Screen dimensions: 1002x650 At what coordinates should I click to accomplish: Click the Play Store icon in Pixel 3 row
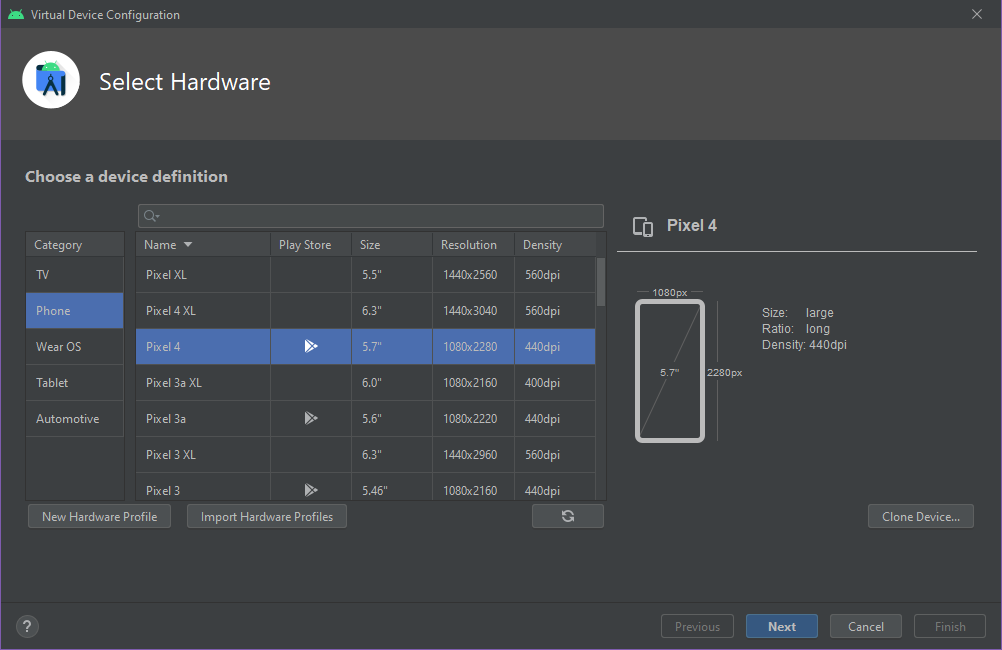[311, 490]
